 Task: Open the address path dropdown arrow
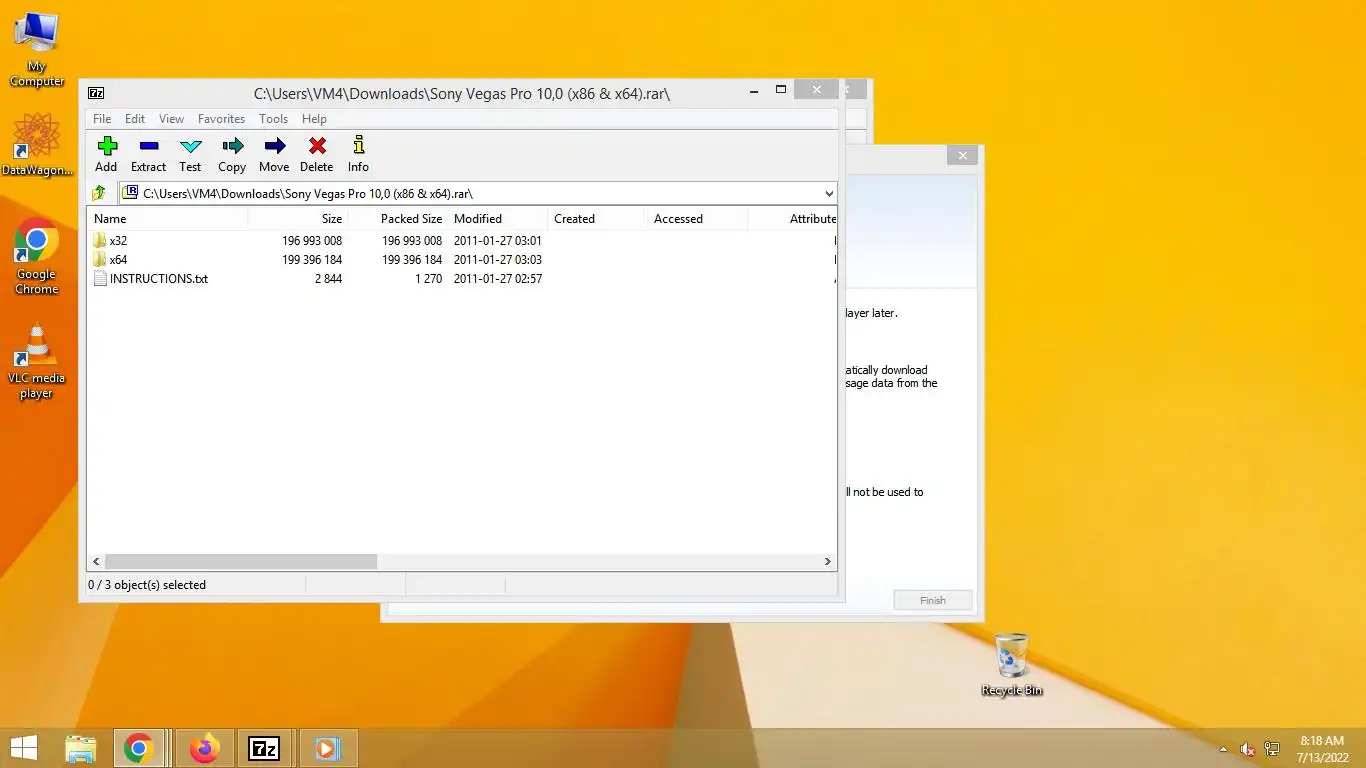pyautogui.click(x=829, y=193)
